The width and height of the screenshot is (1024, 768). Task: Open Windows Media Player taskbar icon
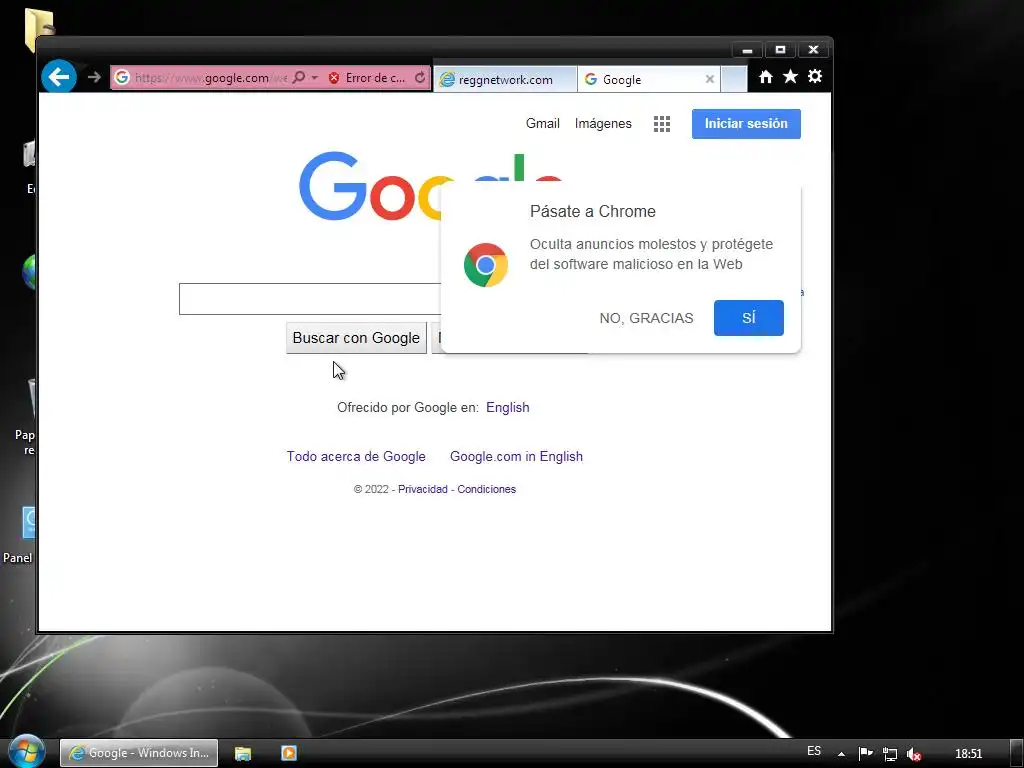click(x=289, y=753)
